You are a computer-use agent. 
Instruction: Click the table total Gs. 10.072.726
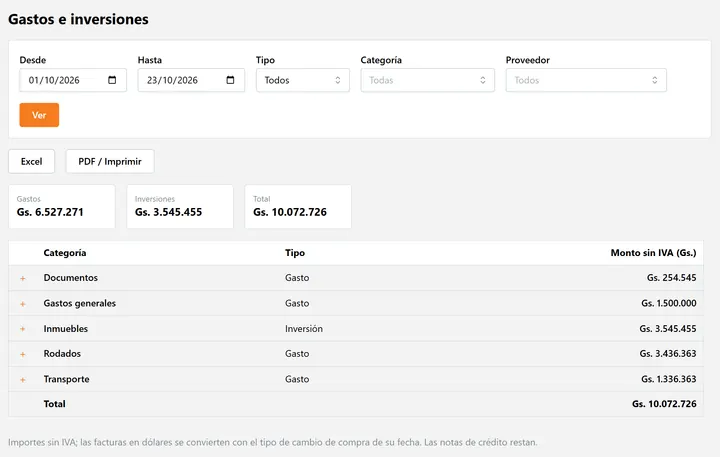pyautogui.click(x=664, y=404)
